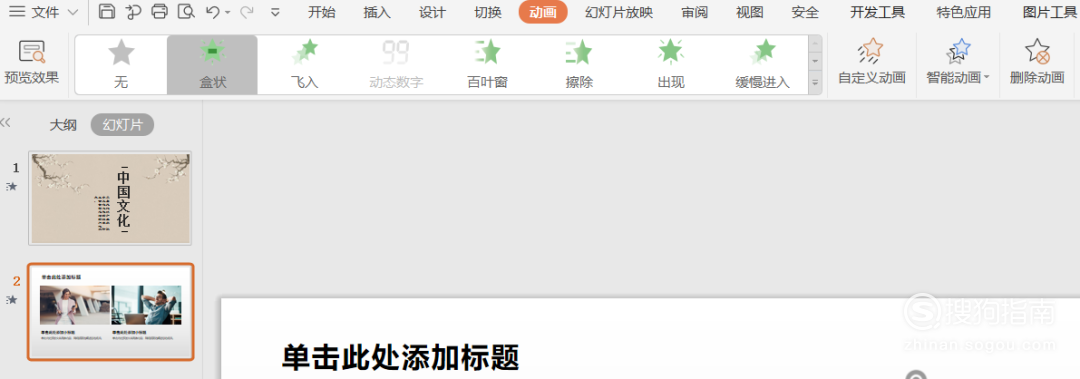Expand the 智能动画 dropdown arrow
Viewport: 1080px width, 379px height.
click(986, 77)
